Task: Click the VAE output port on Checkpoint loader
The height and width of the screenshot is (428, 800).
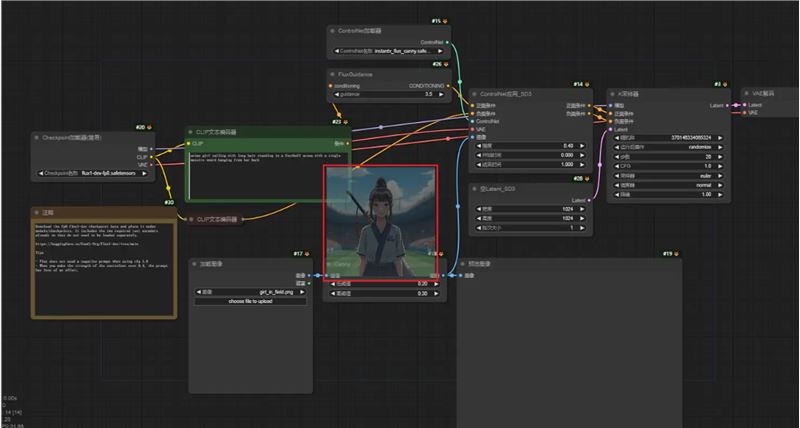Action: click(x=152, y=165)
